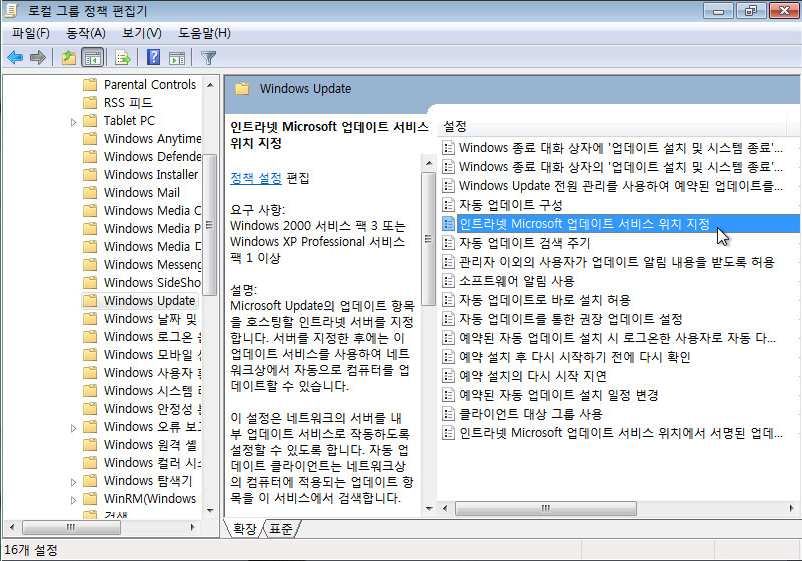Viewport: 802px width, 561px height.
Task: Click the 설정 column header
Action: coord(455,126)
